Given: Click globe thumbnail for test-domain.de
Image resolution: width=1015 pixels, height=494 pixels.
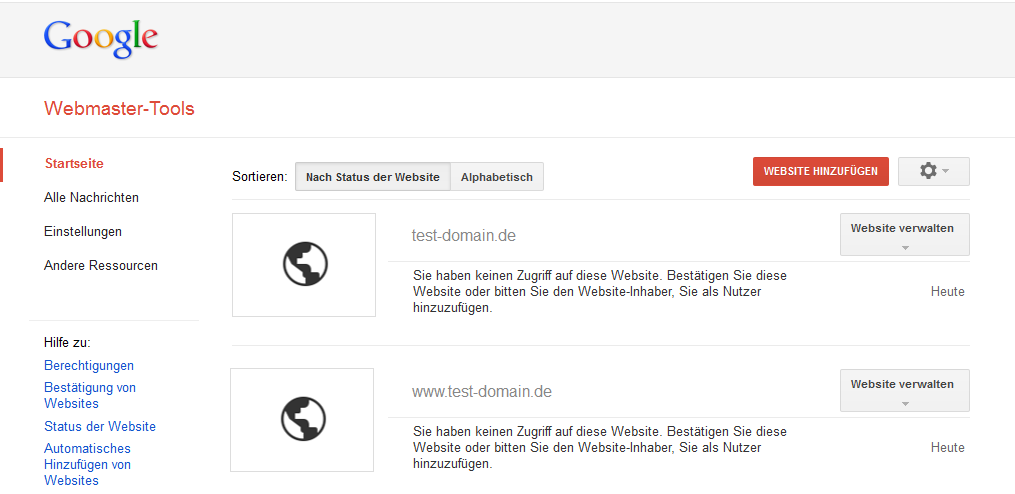Looking at the screenshot, I should coord(304,265).
